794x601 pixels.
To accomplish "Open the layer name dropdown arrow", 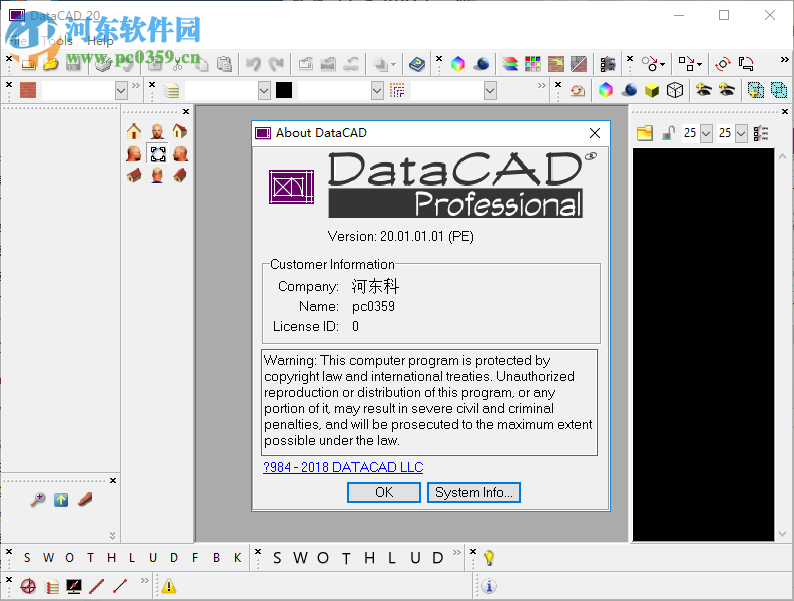I will pyautogui.click(x=264, y=91).
